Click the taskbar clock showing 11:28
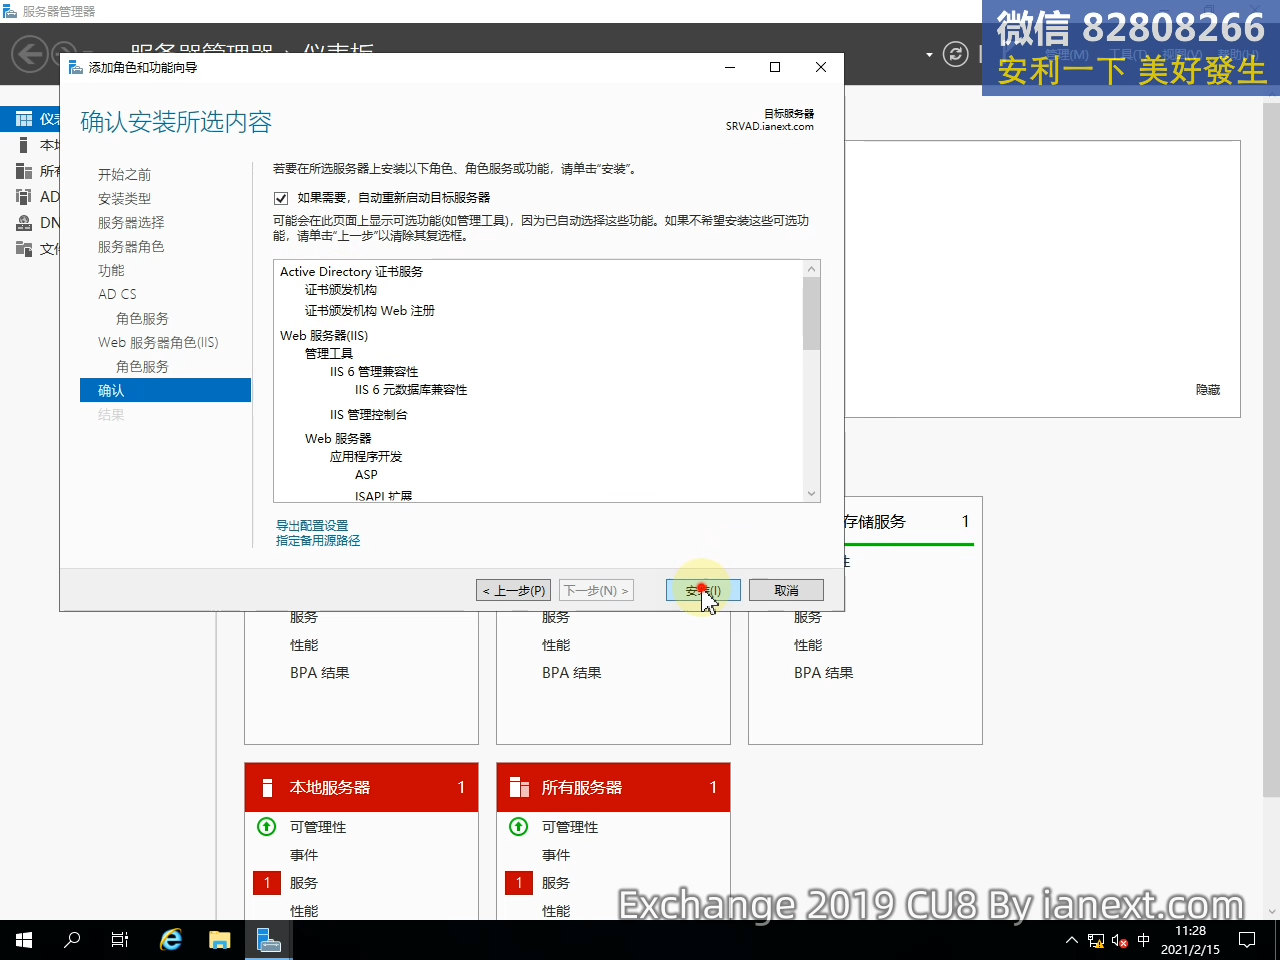This screenshot has width=1280, height=960. pos(1190,940)
